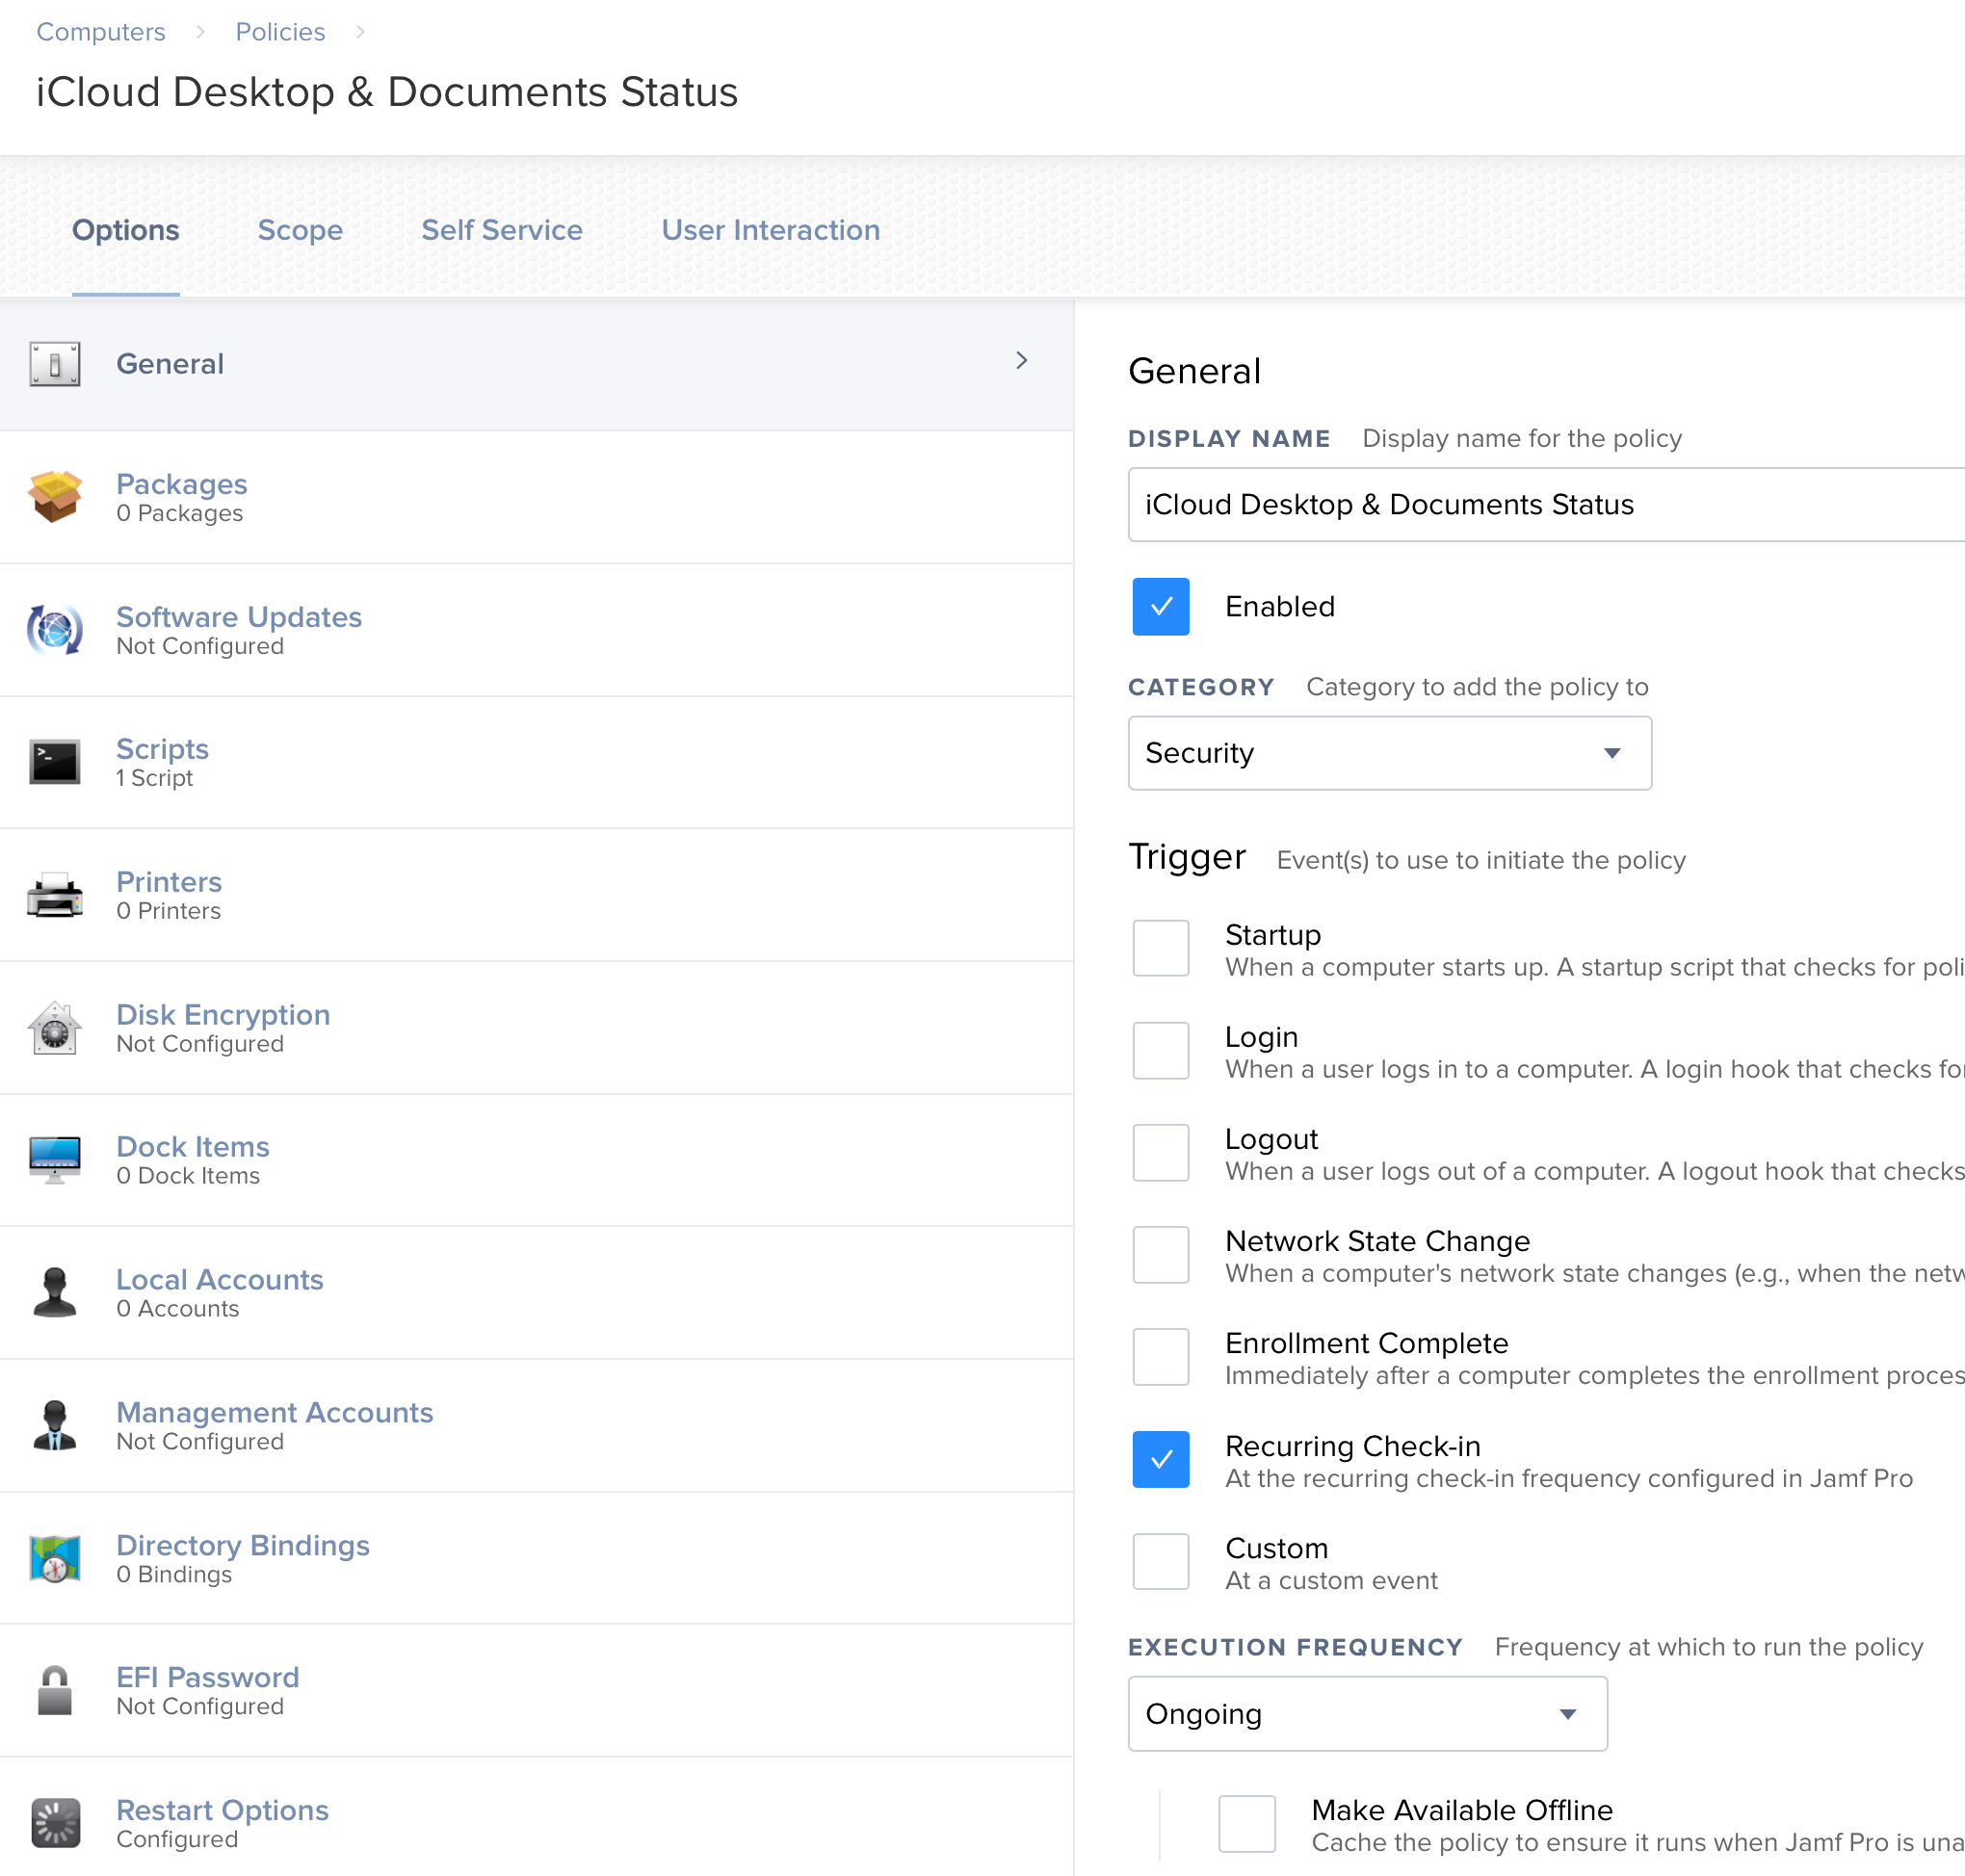The image size is (1965, 1876).
Task: Click the Local Accounts person icon
Action: pos(55,1293)
